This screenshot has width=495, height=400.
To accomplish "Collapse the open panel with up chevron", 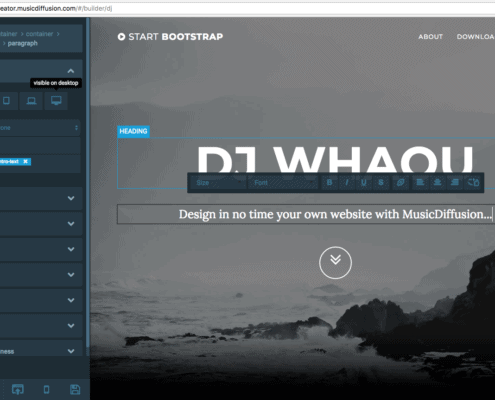I will pos(71,71).
